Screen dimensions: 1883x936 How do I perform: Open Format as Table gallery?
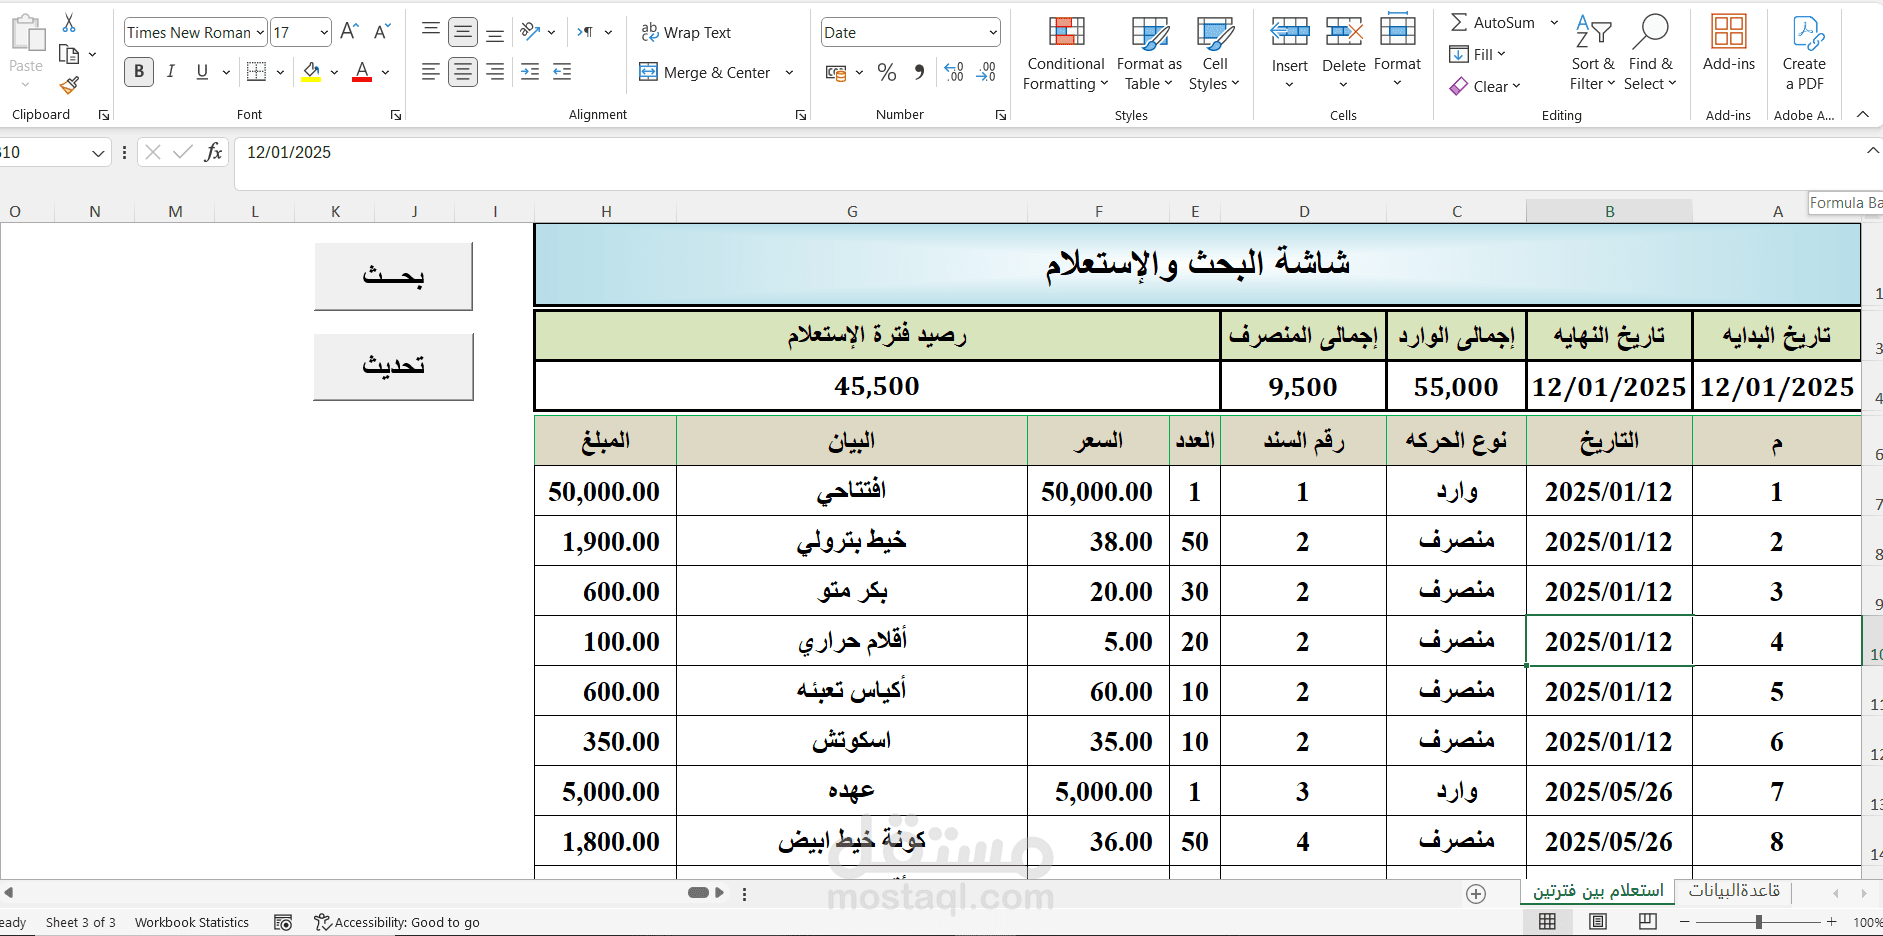click(x=1149, y=54)
